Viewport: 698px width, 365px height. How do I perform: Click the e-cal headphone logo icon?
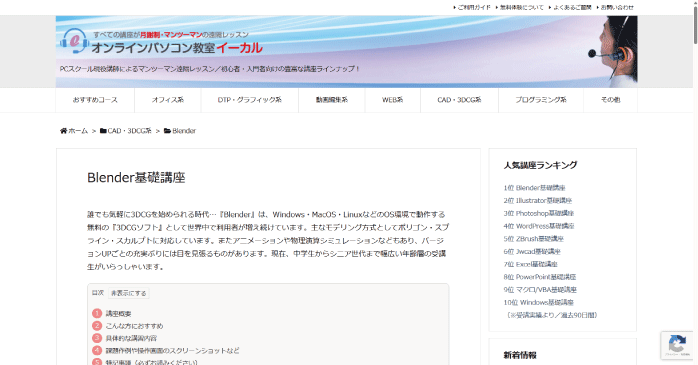74,41
